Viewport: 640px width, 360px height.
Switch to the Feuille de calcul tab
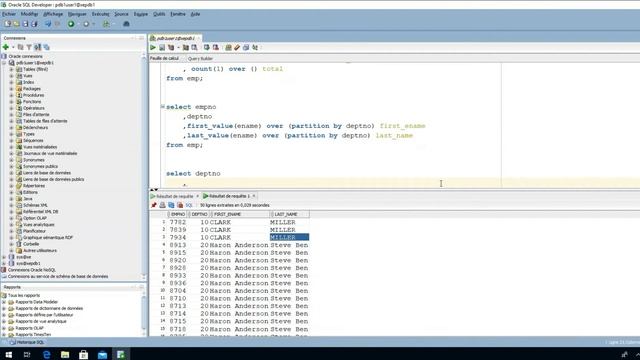click(x=164, y=58)
